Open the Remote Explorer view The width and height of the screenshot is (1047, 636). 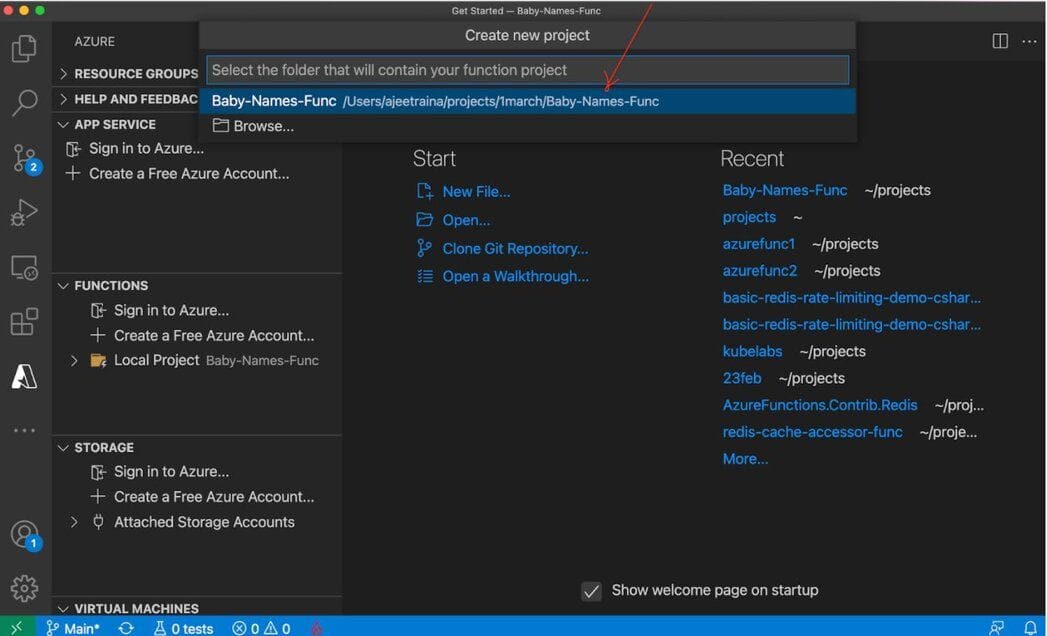click(25, 266)
